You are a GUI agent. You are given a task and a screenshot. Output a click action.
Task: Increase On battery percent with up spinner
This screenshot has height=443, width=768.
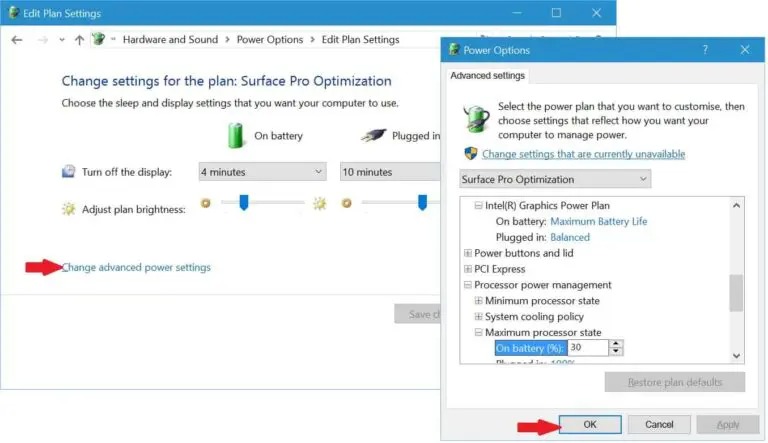pyautogui.click(x=616, y=344)
